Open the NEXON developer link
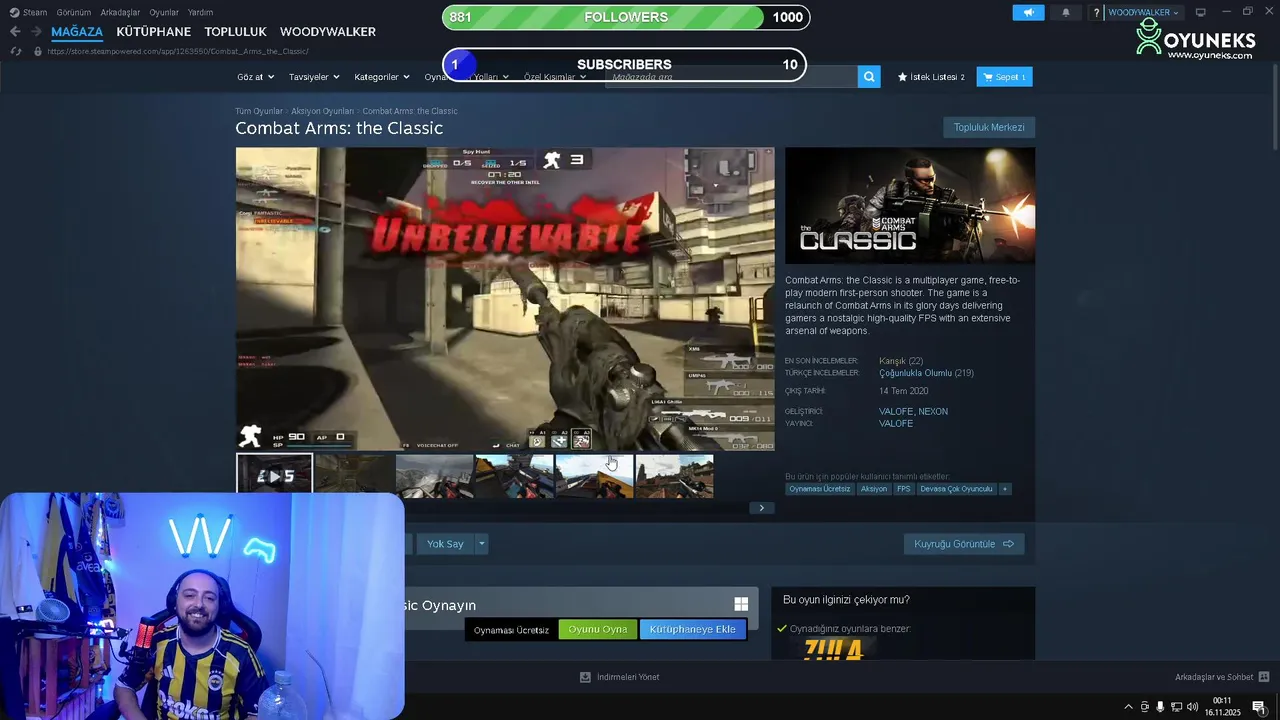Viewport: 1280px width, 720px height. coord(933,411)
